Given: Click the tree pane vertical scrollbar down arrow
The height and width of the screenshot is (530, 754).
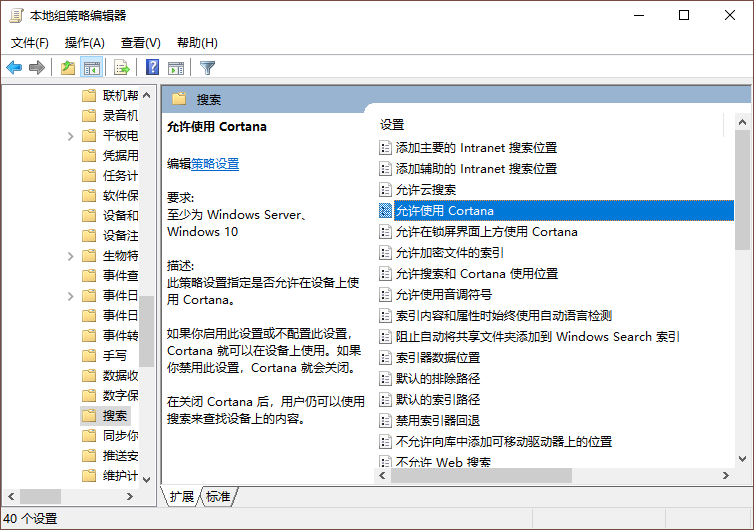Looking at the screenshot, I should (147, 478).
